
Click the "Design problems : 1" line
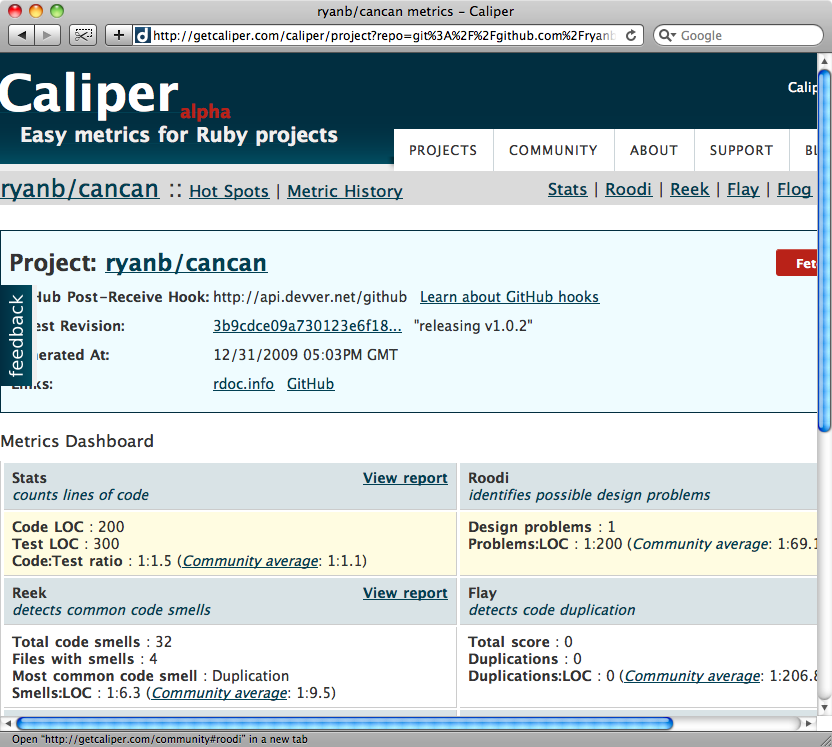[542, 527]
